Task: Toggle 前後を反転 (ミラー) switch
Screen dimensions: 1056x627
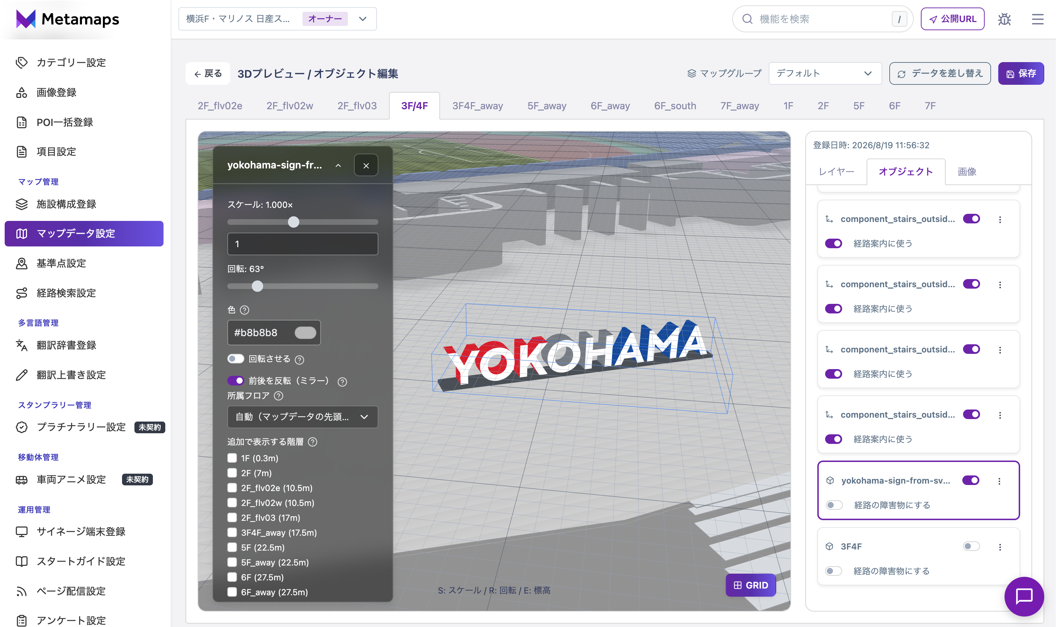Action: tap(235, 381)
